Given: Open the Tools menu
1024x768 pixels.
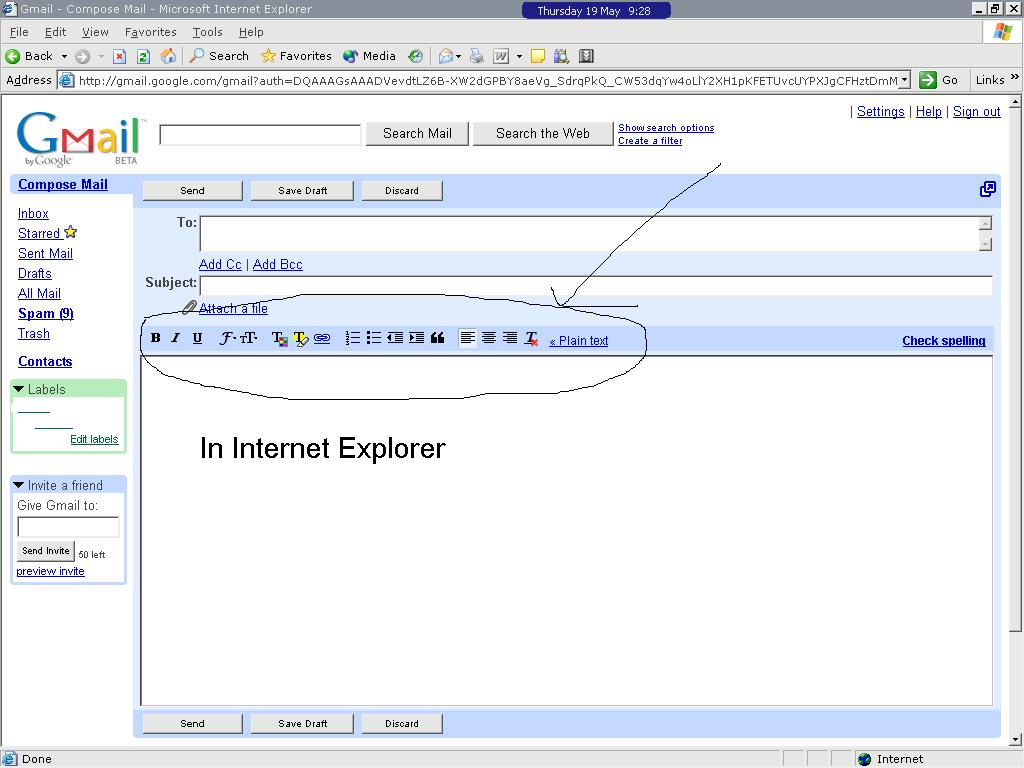Looking at the screenshot, I should click(x=207, y=32).
